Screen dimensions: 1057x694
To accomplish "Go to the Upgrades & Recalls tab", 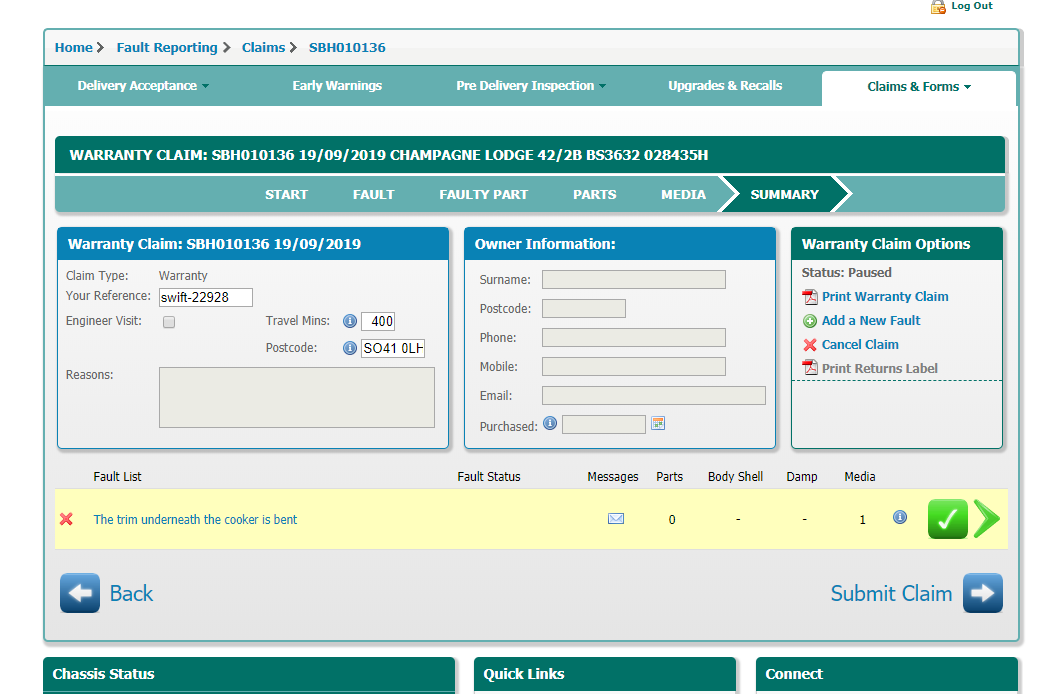I will tap(725, 86).
